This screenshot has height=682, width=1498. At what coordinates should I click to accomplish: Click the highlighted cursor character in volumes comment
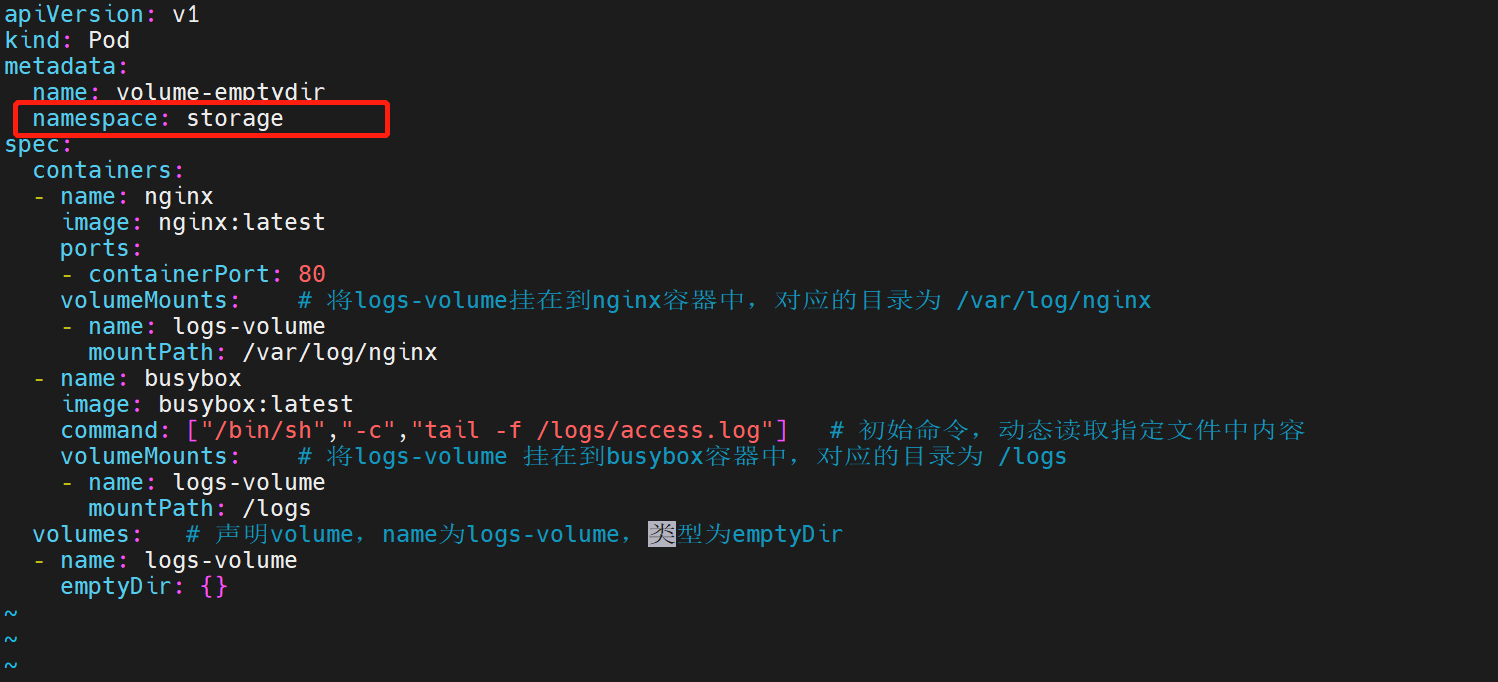pos(661,534)
